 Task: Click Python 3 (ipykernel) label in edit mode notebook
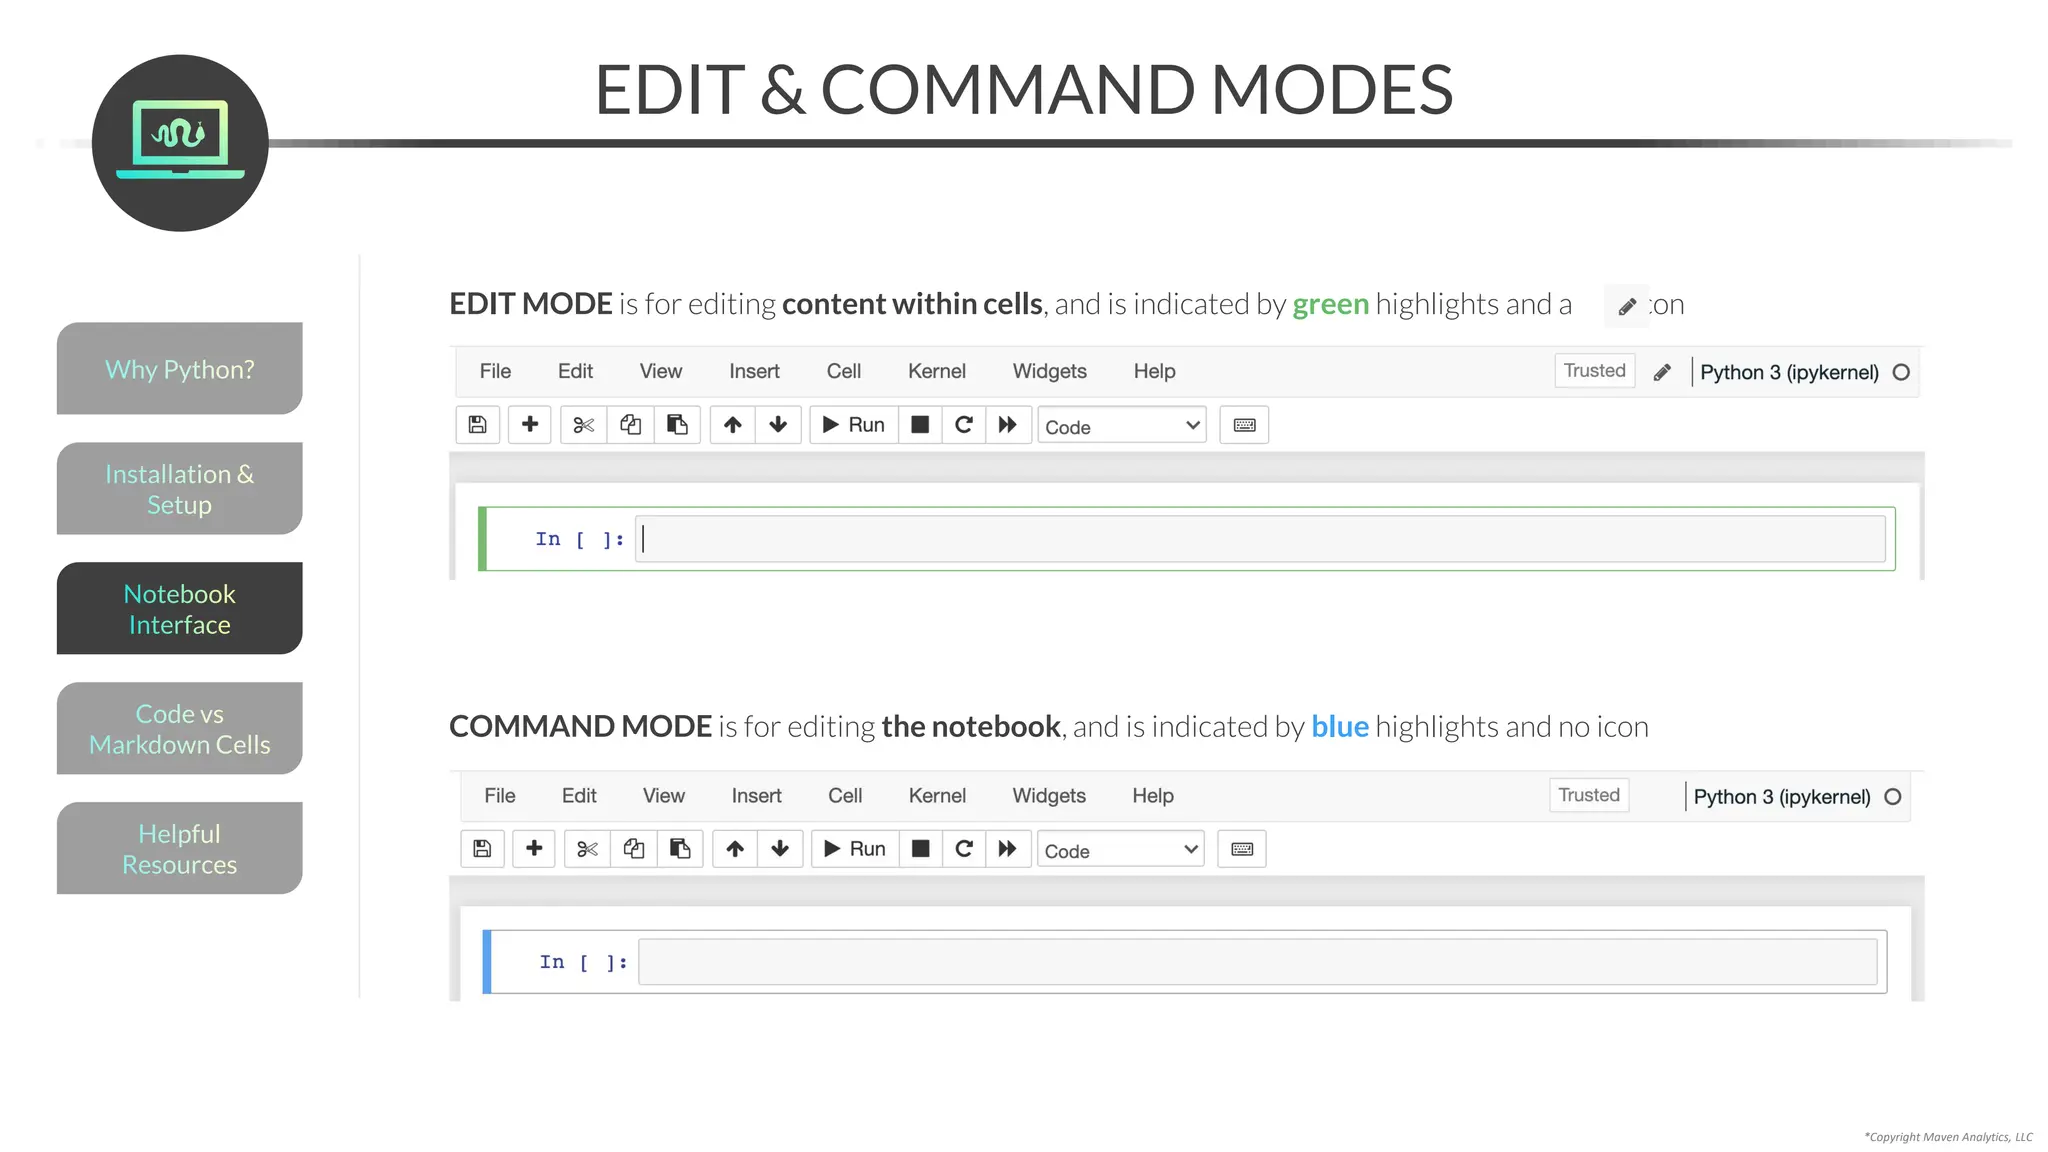1789,372
